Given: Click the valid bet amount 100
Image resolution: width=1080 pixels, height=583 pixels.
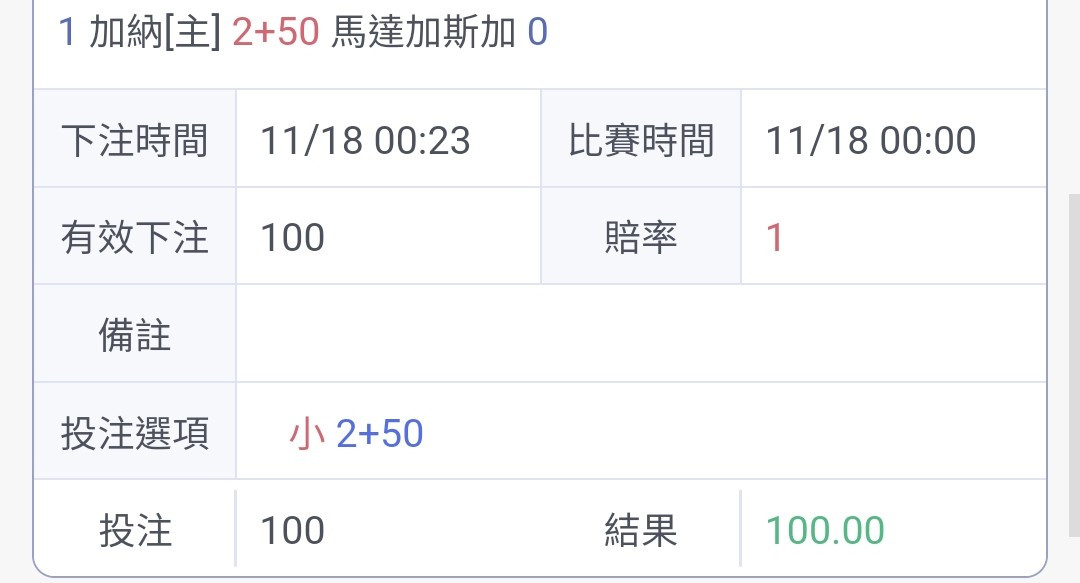Looking at the screenshot, I should 293,238.
